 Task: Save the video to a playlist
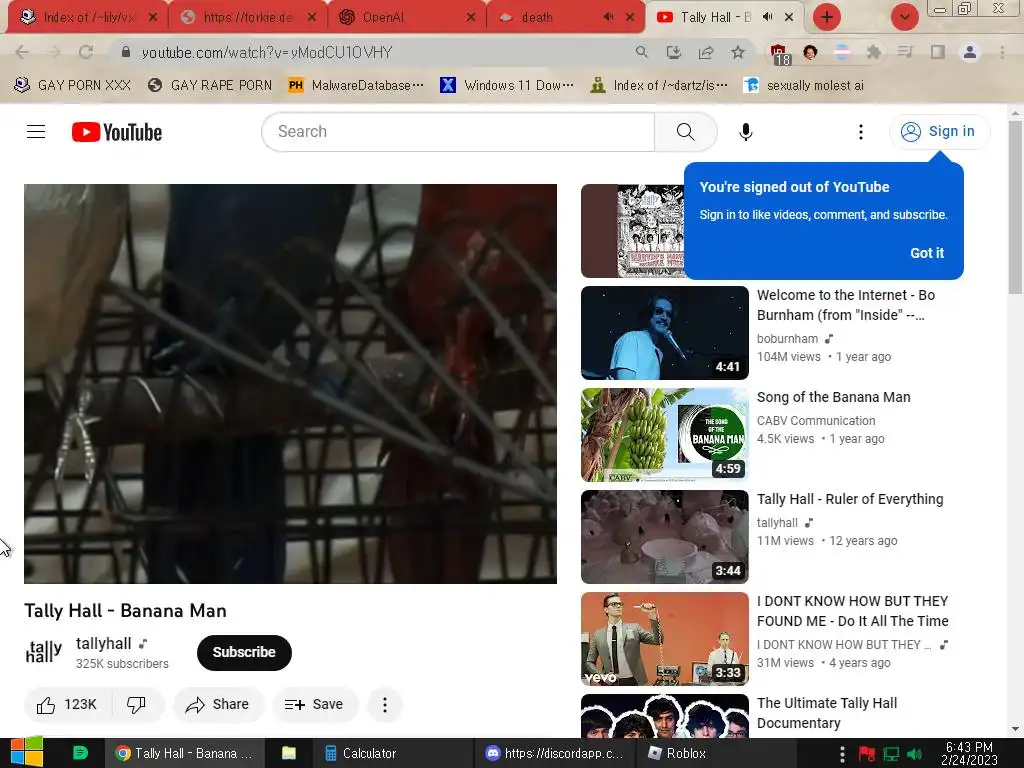[314, 705]
